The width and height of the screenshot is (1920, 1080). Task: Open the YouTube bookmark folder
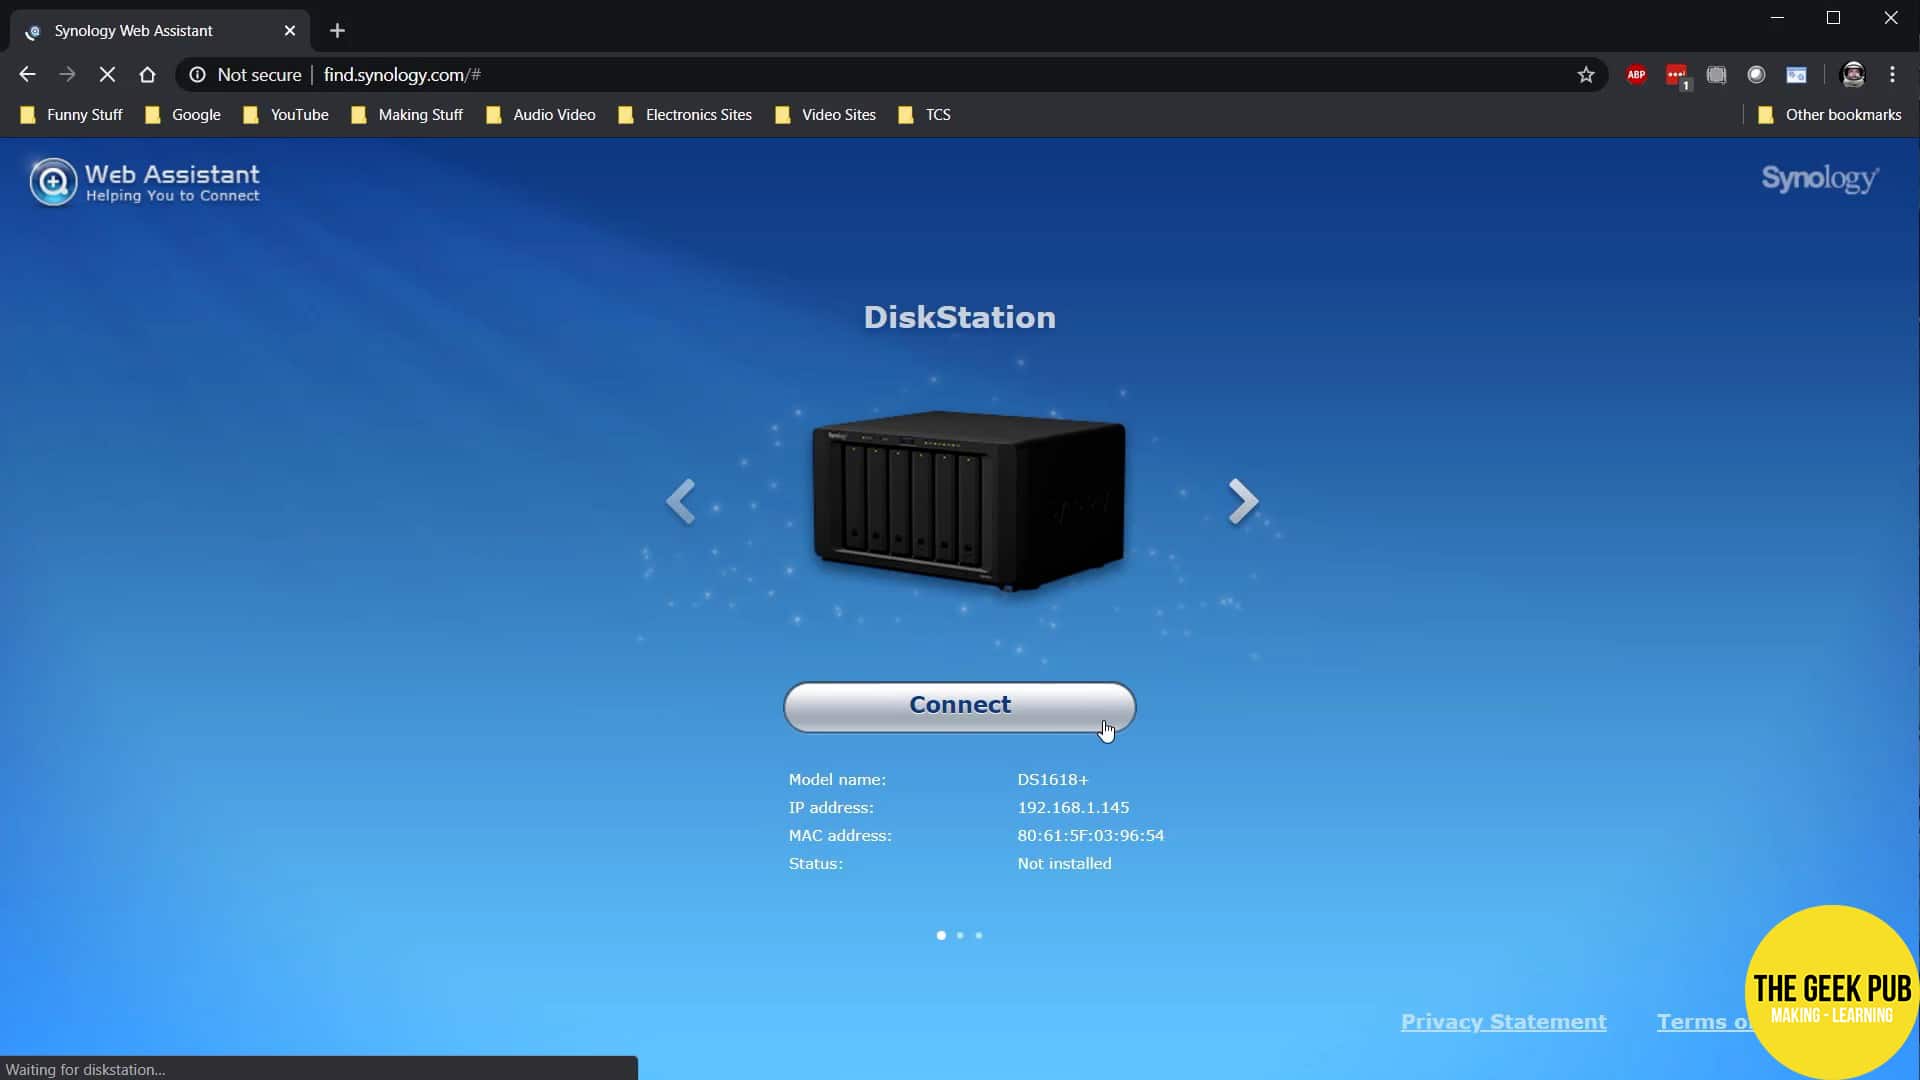[x=286, y=115]
